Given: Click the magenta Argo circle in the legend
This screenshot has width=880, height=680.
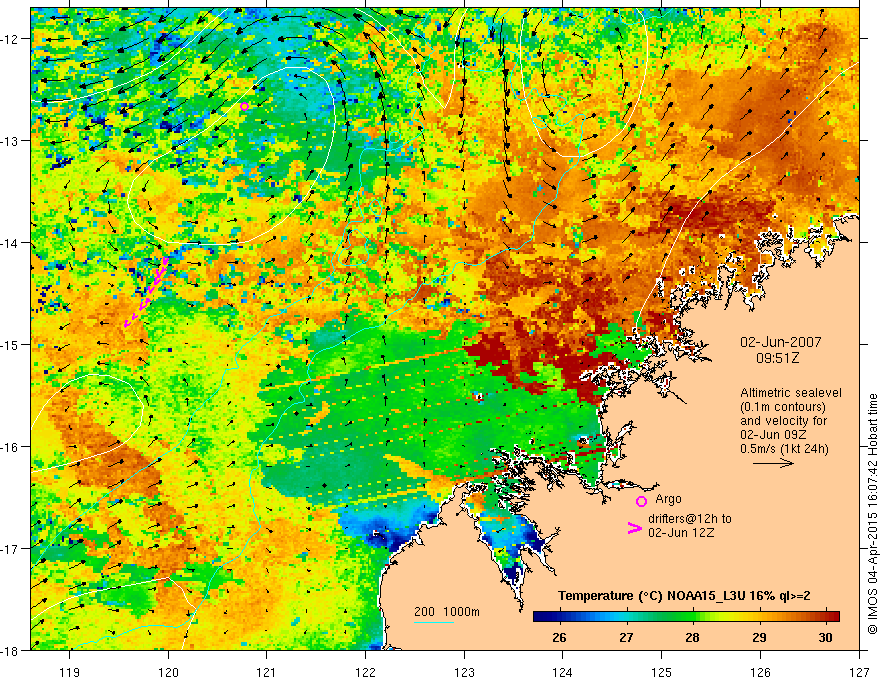Looking at the screenshot, I should click(x=641, y=501).
